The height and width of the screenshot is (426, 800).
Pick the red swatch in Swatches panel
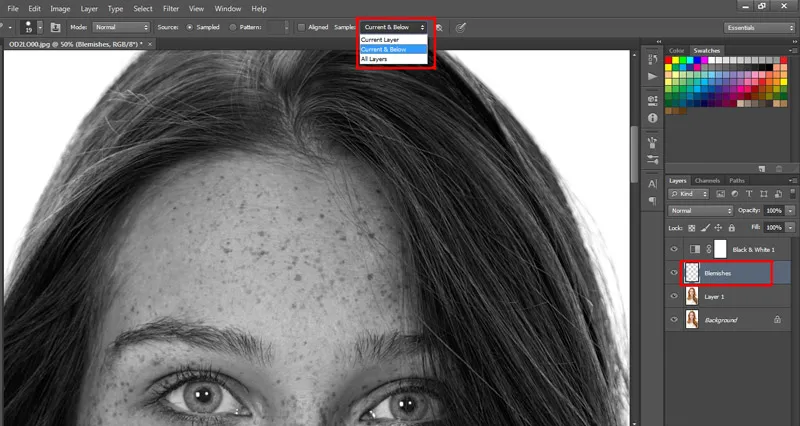tap(668, 60)
